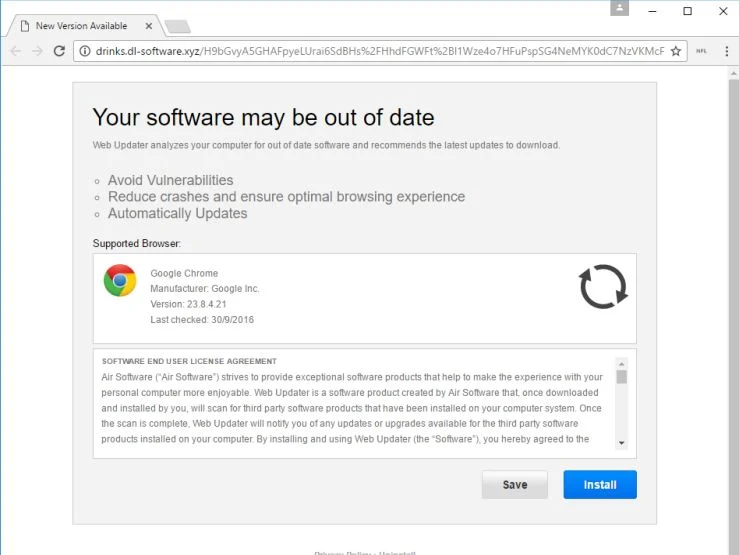Open the profile avatar button
The image size is (739, 555).
619,8
